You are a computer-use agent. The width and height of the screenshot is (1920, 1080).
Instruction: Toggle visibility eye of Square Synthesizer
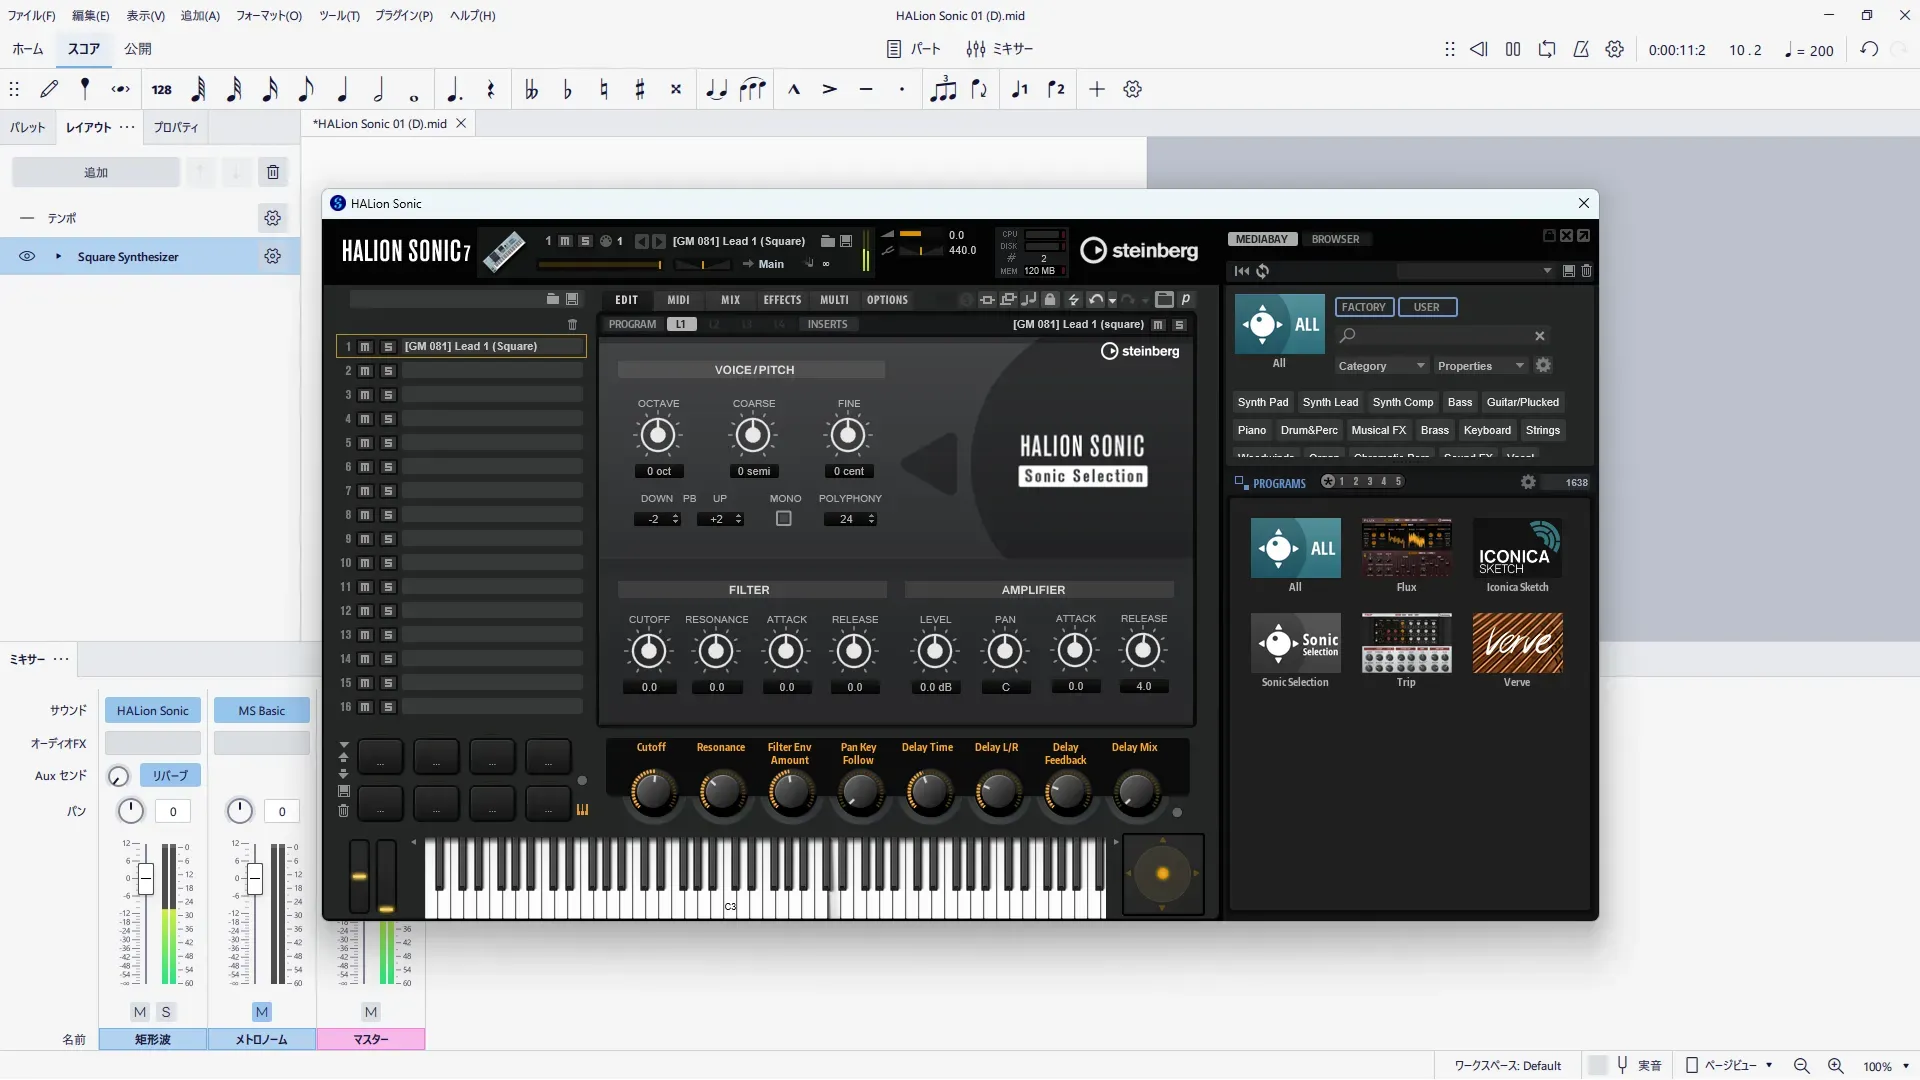(x=27, y=257)
